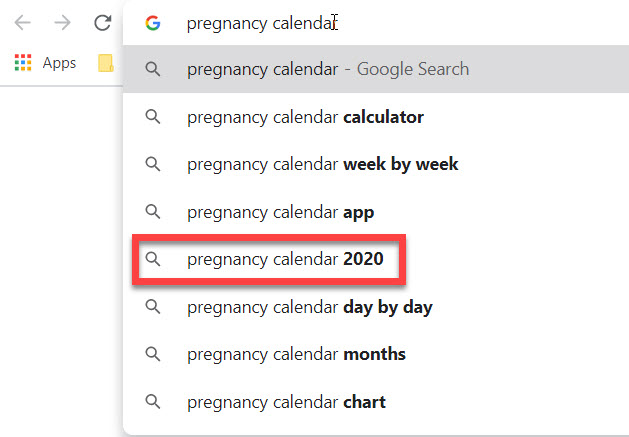Open the Apps grid shortcut
The image size is (629, 437).
tap(23, 63)
